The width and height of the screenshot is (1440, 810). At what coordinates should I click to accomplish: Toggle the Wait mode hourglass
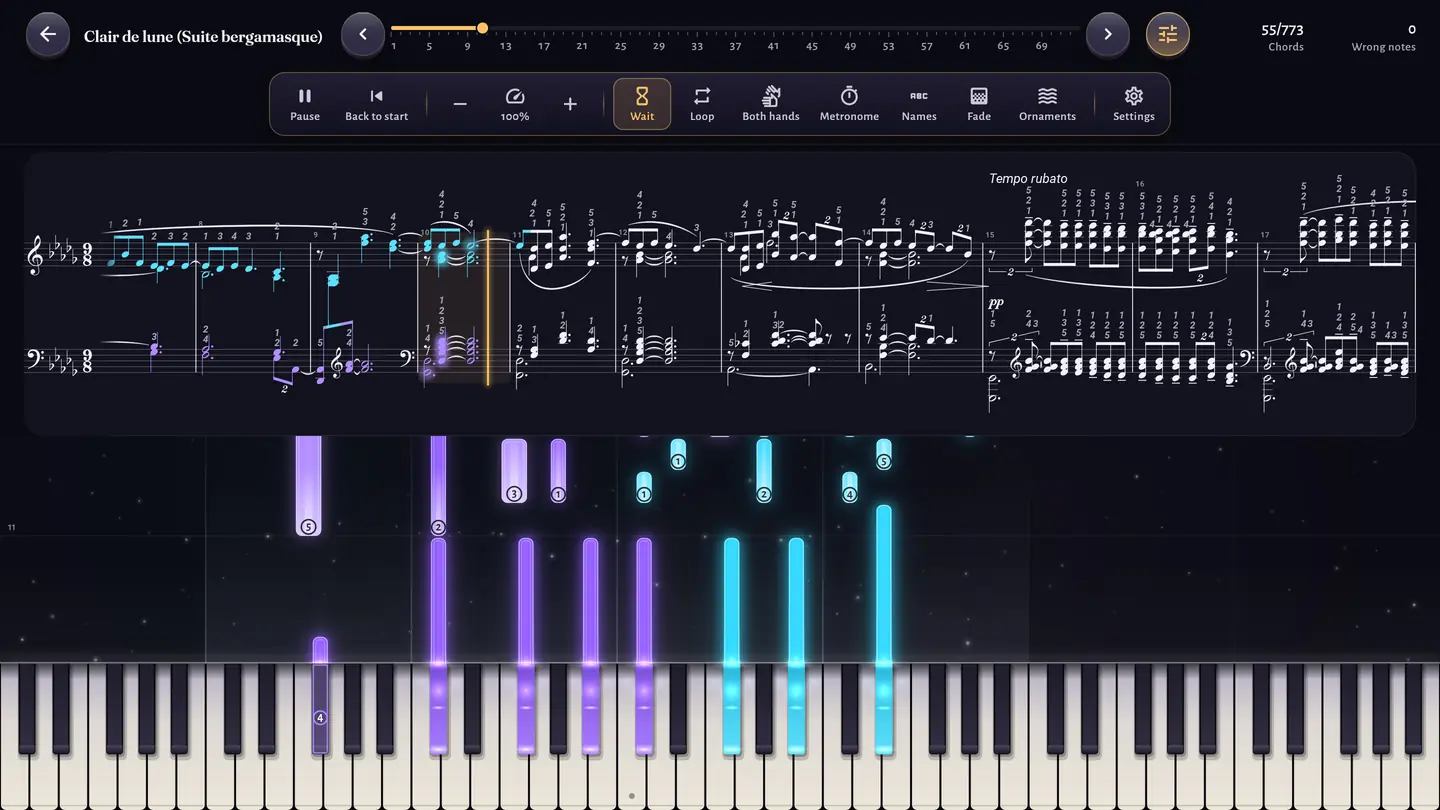click(642, 104)
